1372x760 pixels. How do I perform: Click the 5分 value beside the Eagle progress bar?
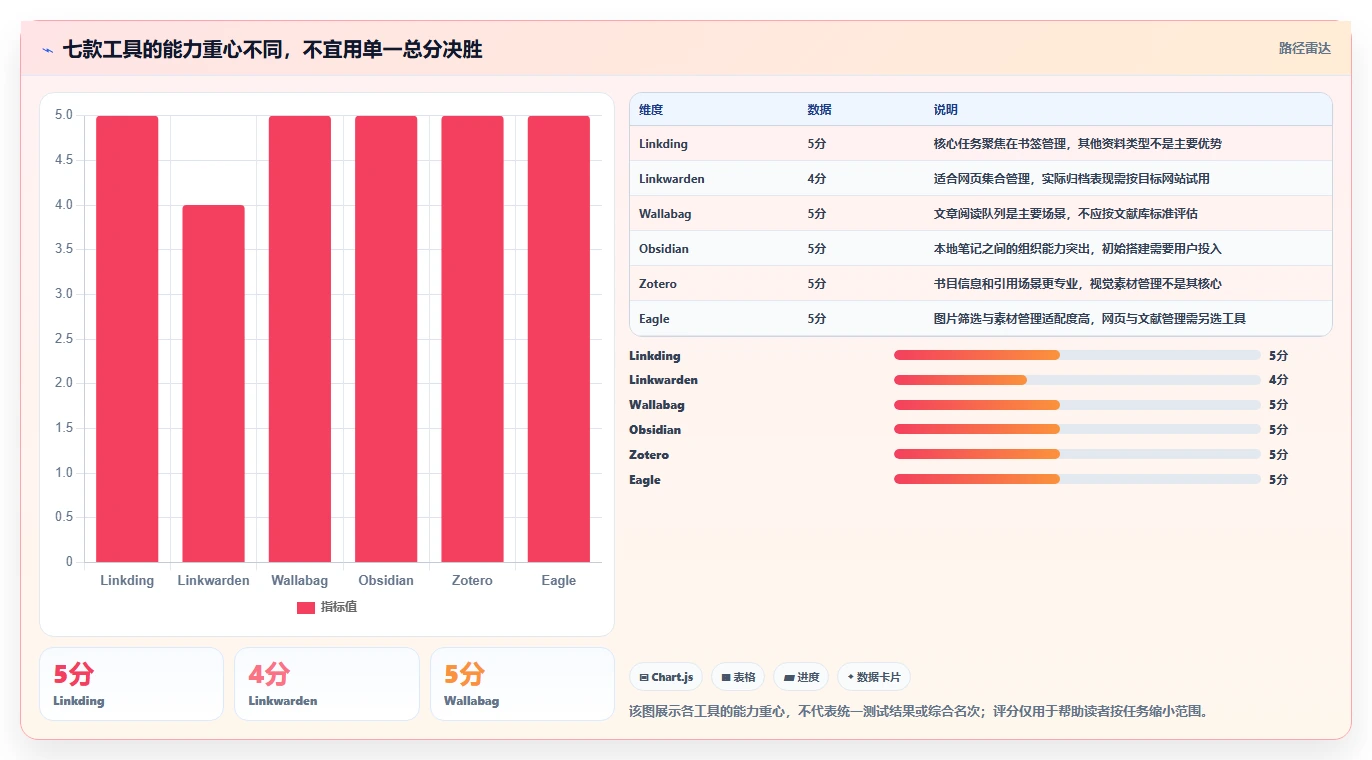[x=1279, y=480]
